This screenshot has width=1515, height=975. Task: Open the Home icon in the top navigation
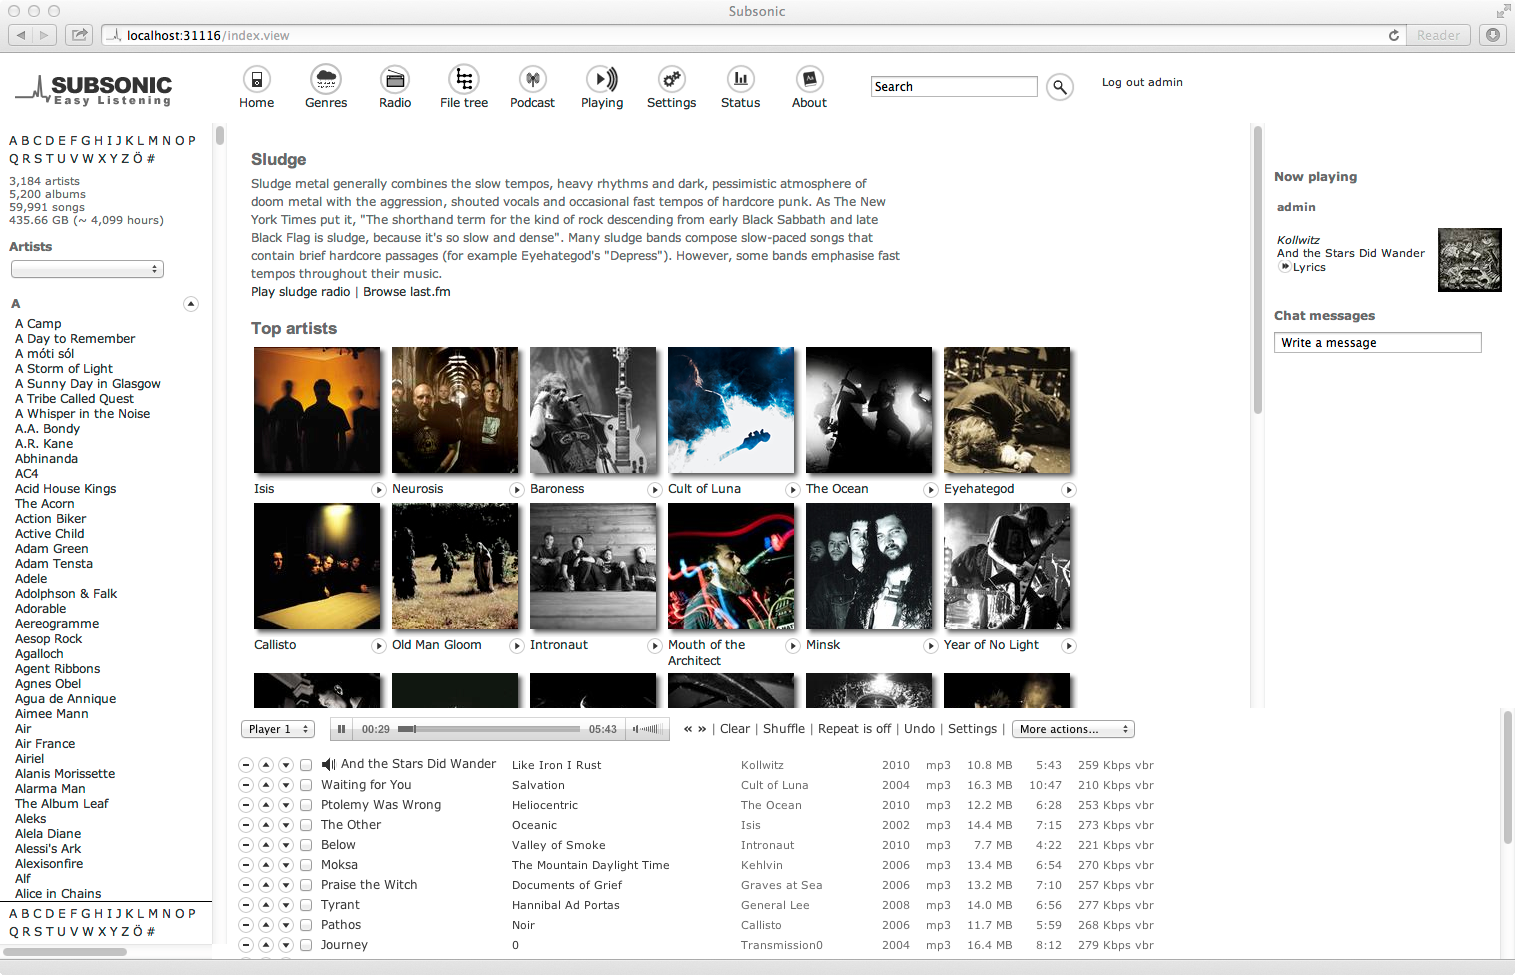pyautogui.click(x=257, y=79)
